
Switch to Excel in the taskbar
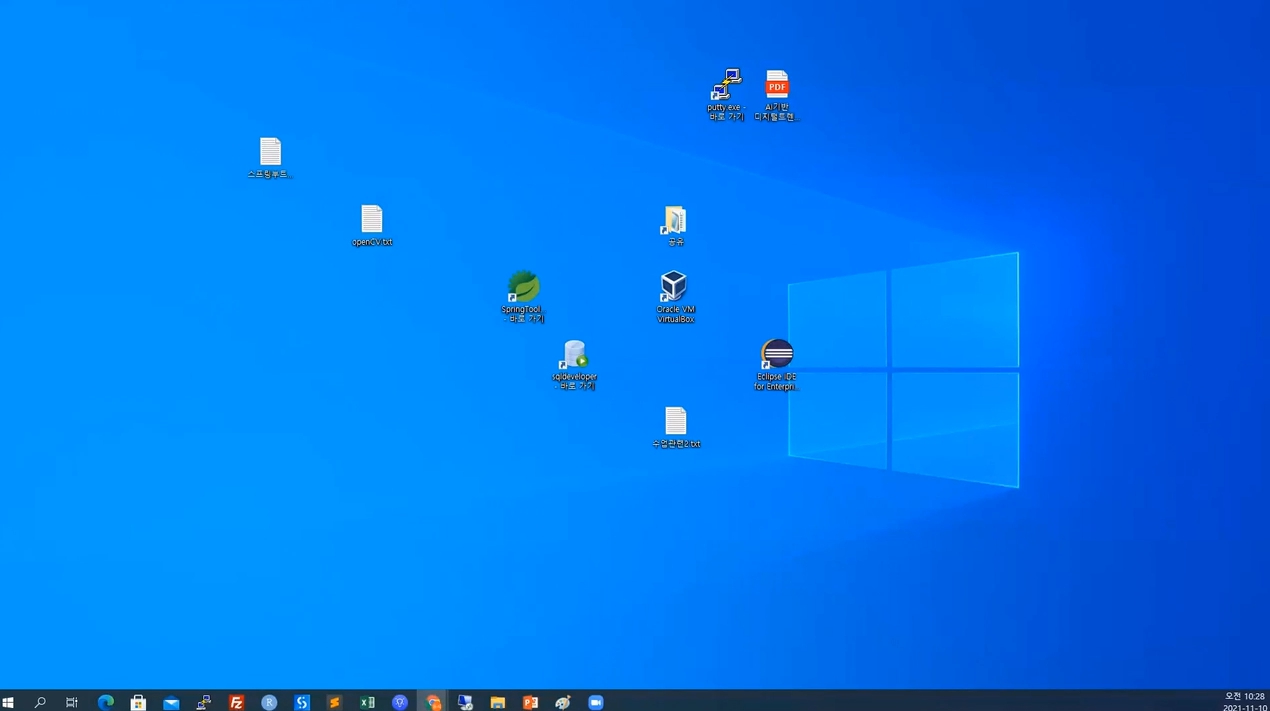(x=367, y=702)
